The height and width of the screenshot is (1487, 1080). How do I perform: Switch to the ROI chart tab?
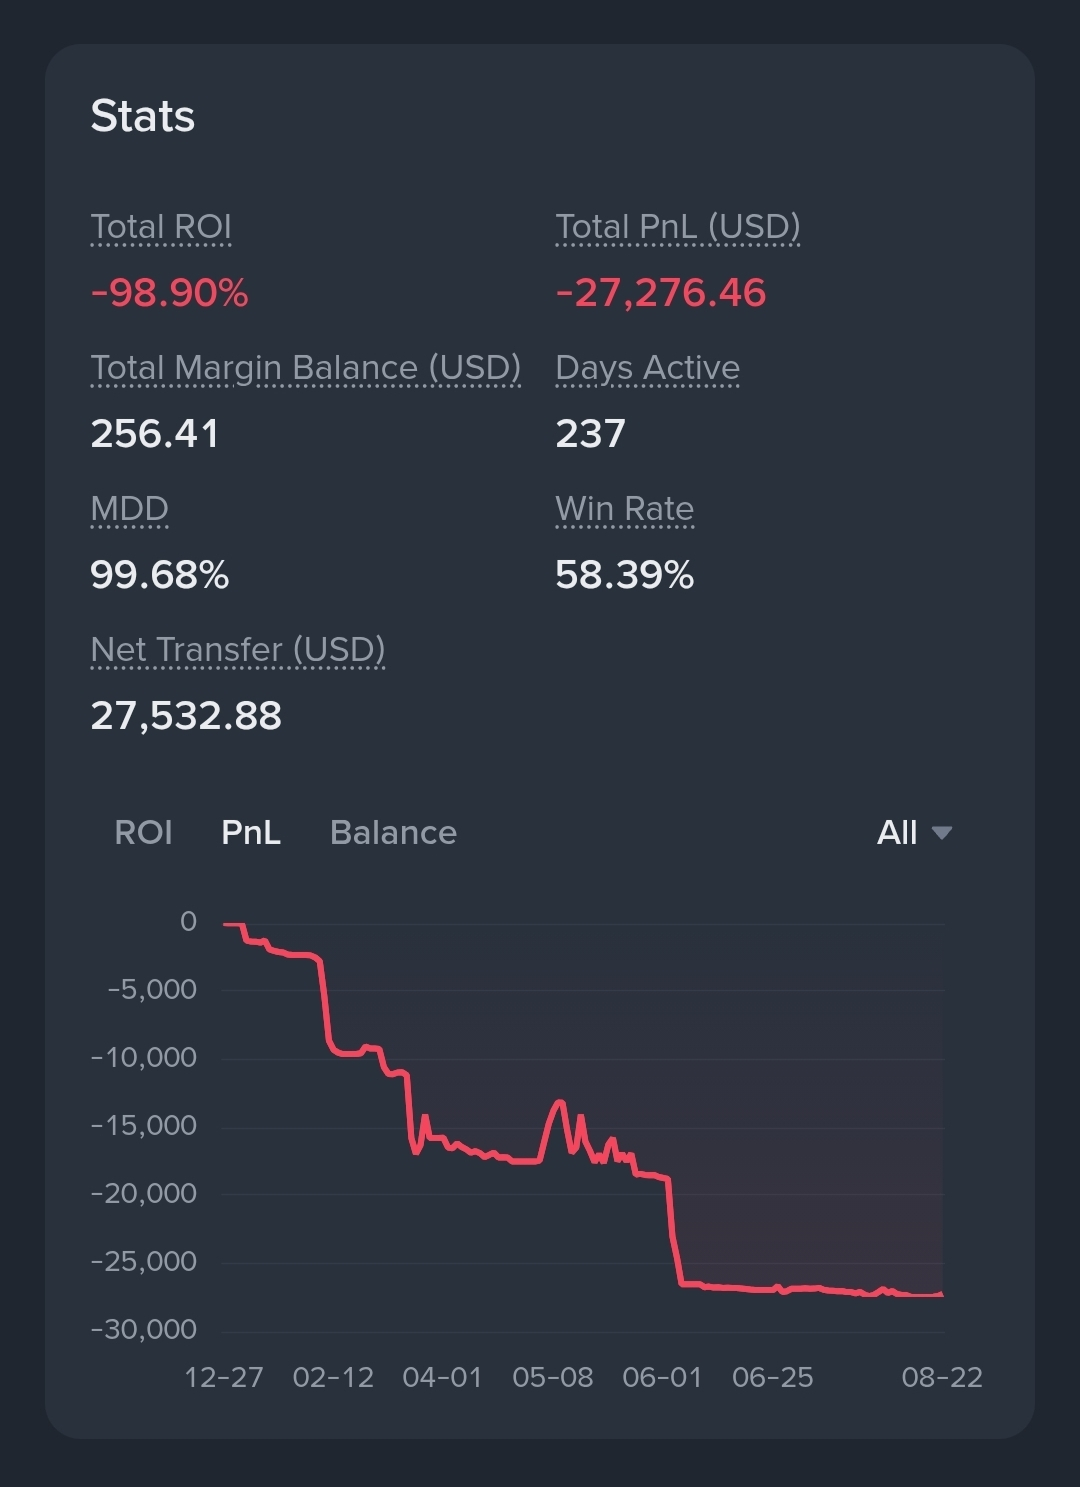coord(143,832)
